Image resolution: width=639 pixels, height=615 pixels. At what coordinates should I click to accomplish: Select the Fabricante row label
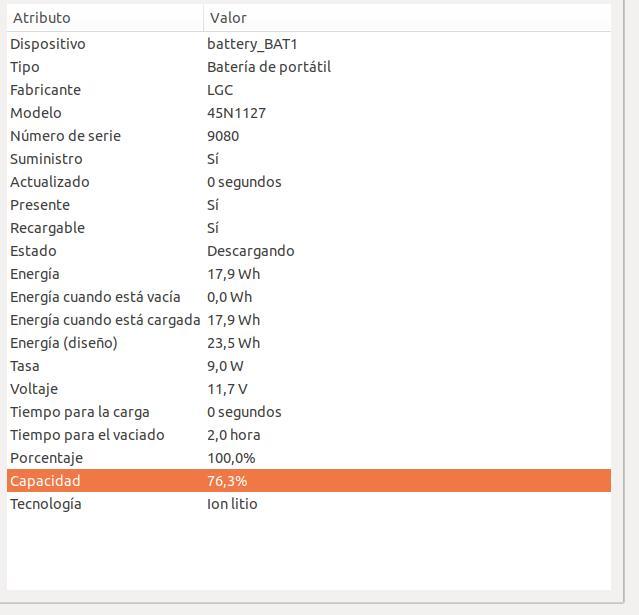pos(46,90)
